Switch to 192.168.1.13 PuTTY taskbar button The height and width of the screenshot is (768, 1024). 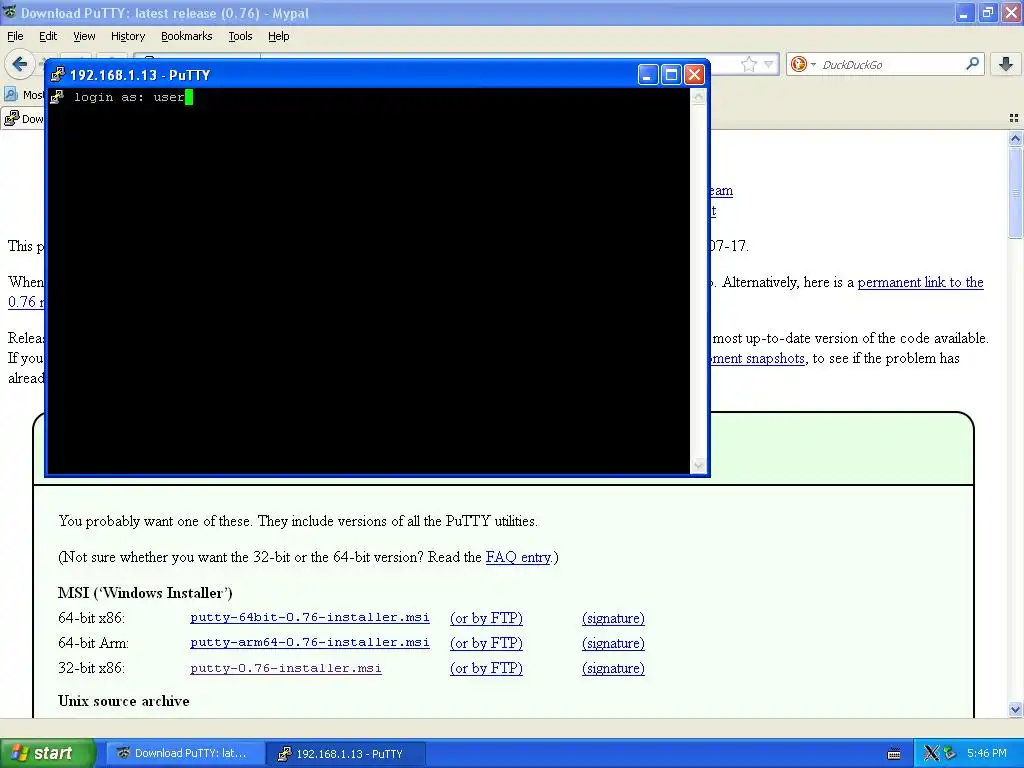pos(346,754)
